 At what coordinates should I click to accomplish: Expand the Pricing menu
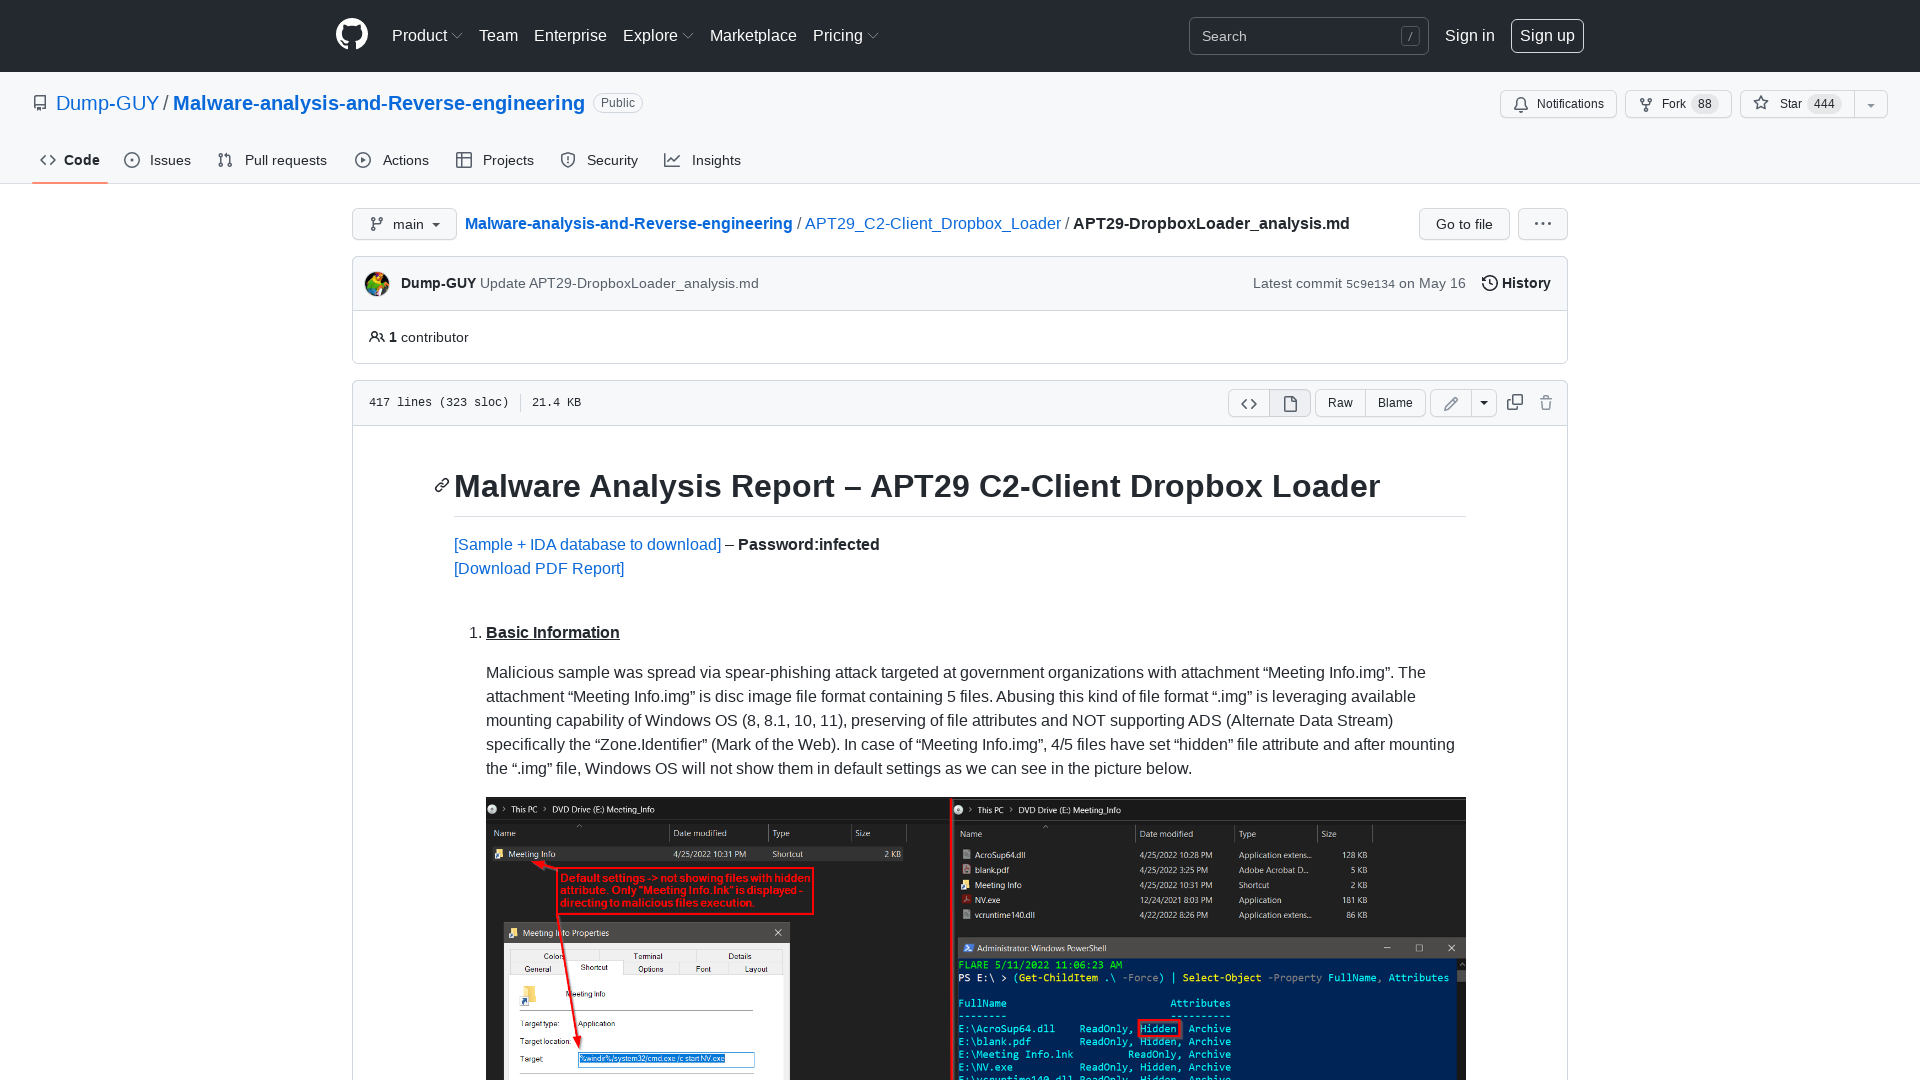pyautogui.click(x=845, y=35)
